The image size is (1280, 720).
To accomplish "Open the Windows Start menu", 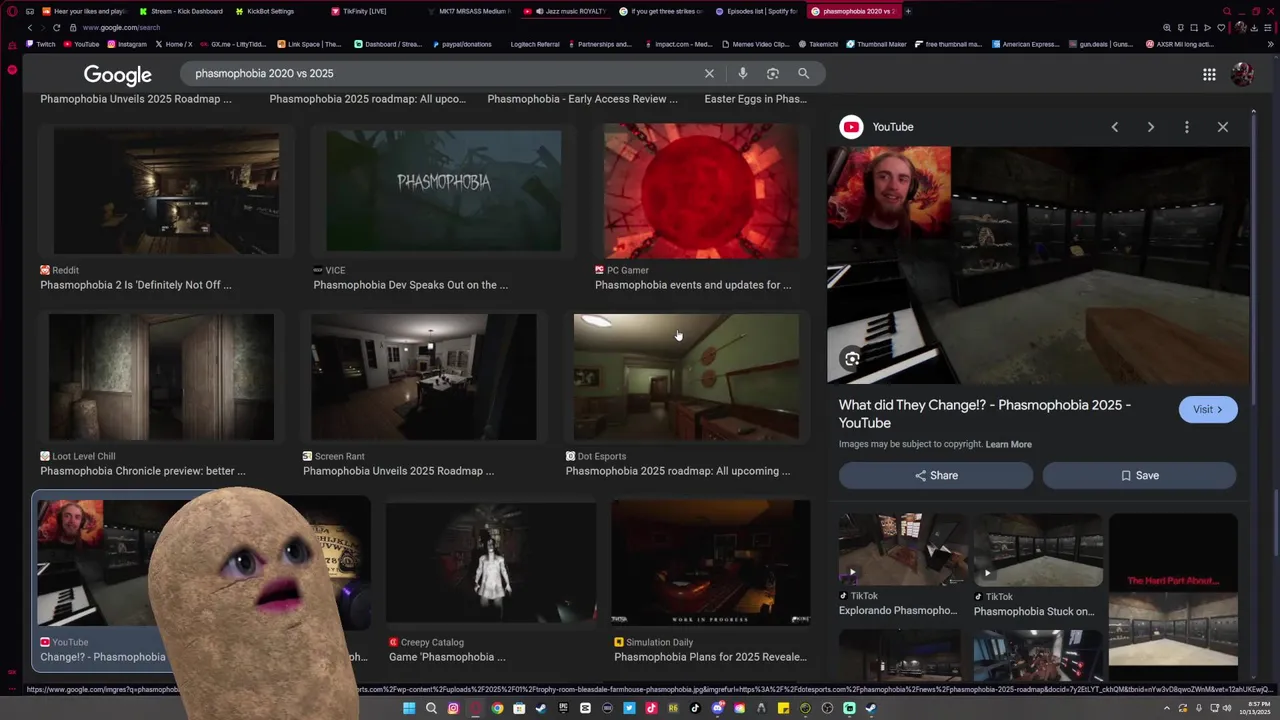I will coord(409,708).
